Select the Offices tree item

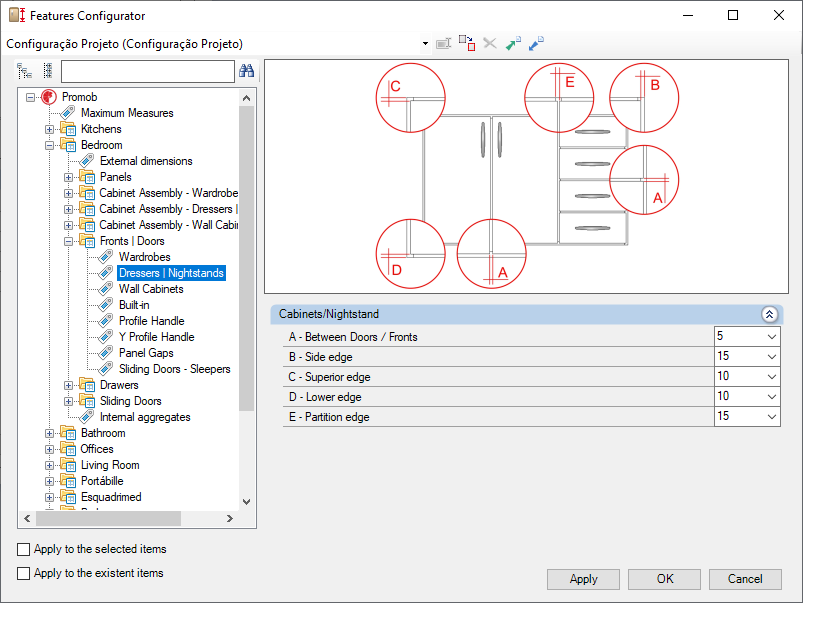tap(97, 449)
